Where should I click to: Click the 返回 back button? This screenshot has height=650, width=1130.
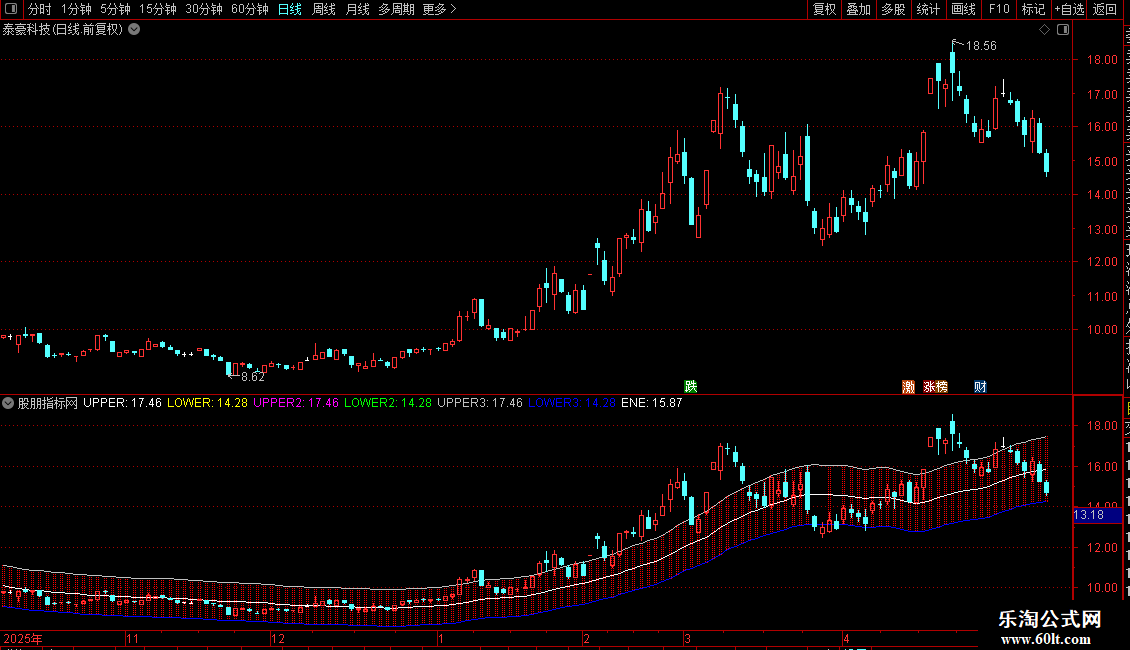[1105, 9]
